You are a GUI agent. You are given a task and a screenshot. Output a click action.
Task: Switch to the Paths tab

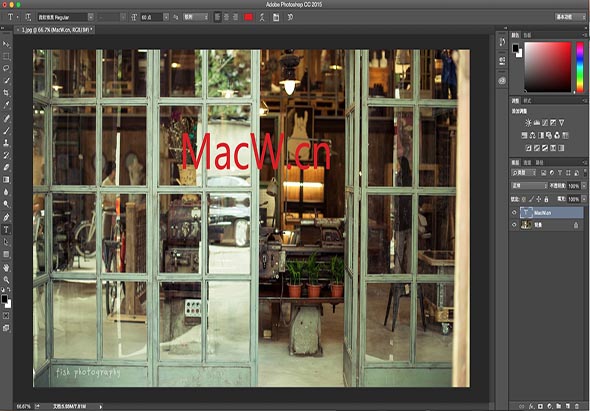(x=539, y=163)
